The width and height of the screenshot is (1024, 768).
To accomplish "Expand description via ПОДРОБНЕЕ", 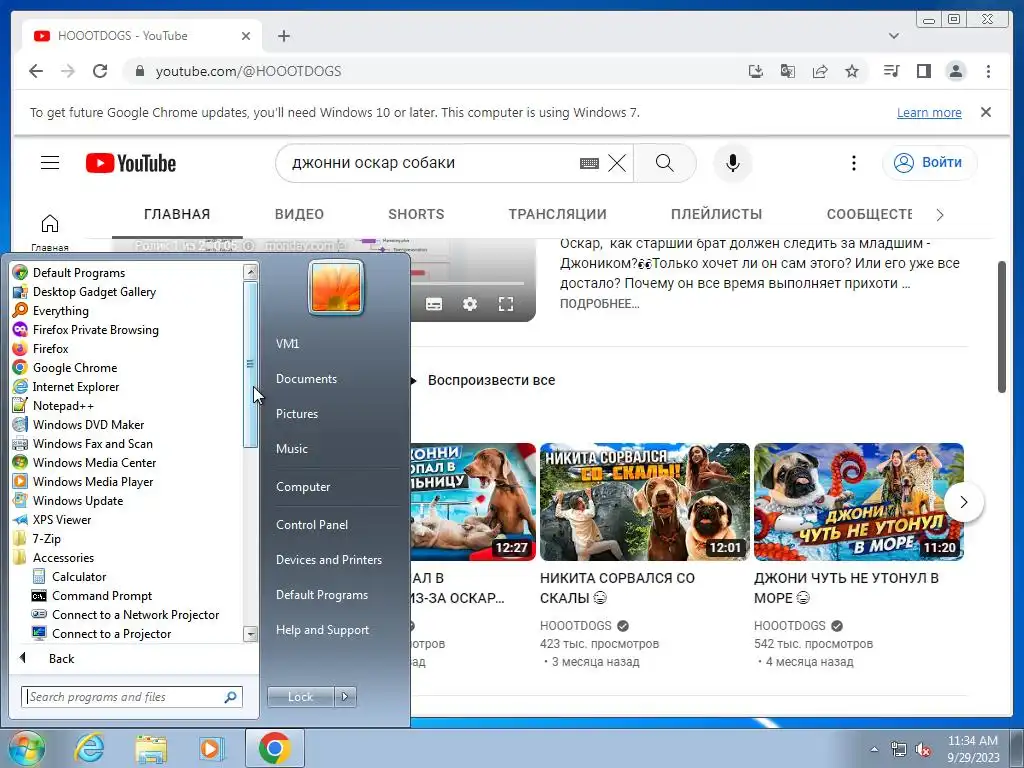I will (599, 304).
